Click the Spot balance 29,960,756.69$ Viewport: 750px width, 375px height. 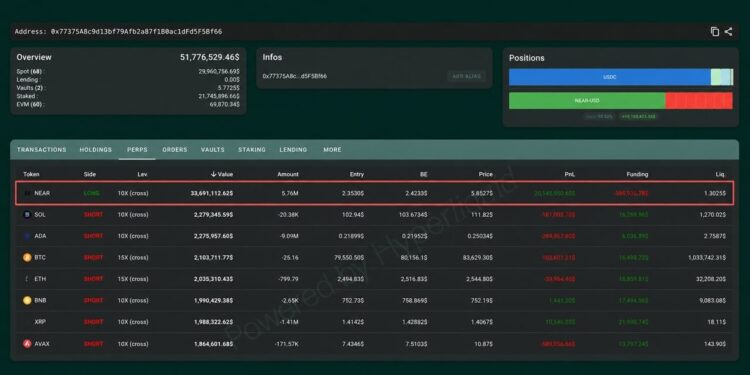pos(219,71)
